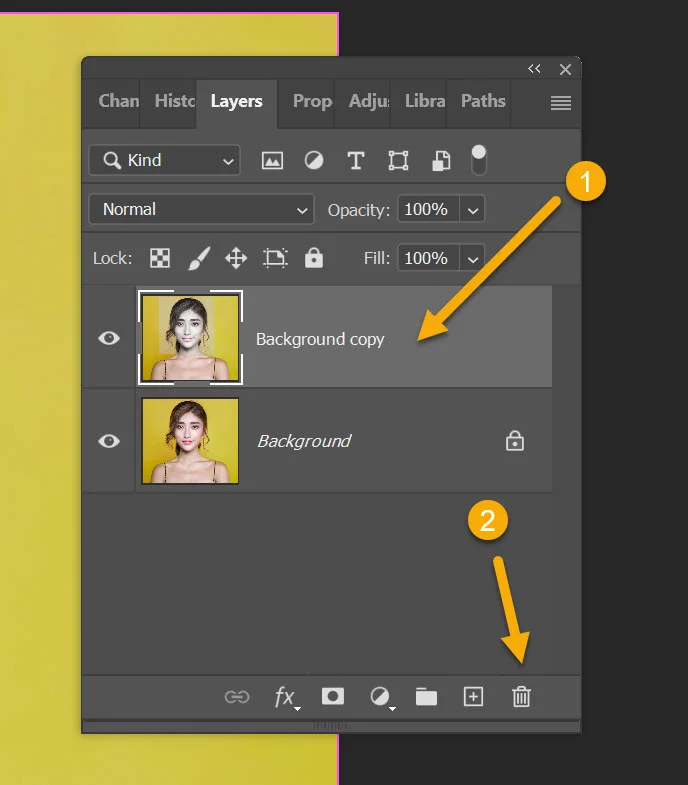This screenshot has width=688, height=785.
Task: Filter for adjustment layers icon
Action: pos(314,161)
